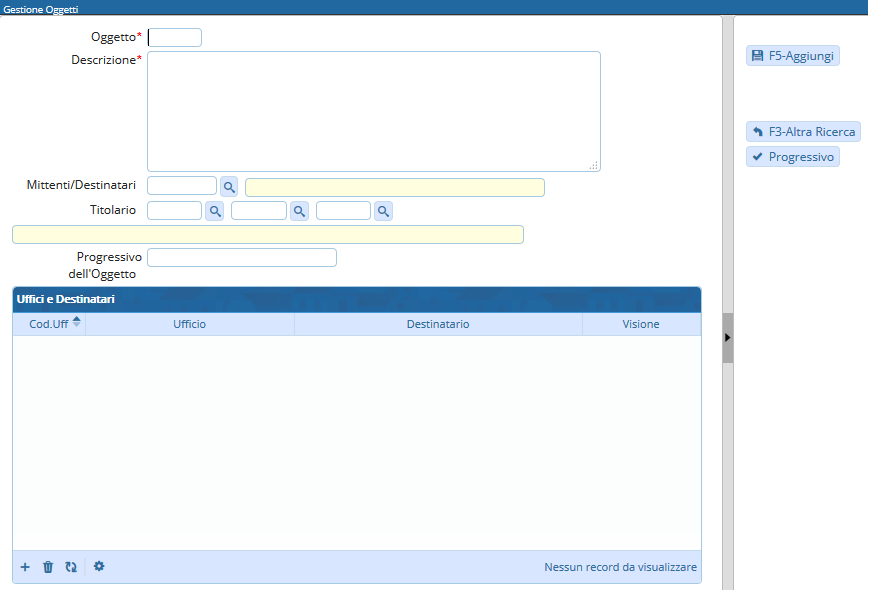Click the first Titolario search magnifier icon
Screen dimensions: 869x592
pos(214,211)
